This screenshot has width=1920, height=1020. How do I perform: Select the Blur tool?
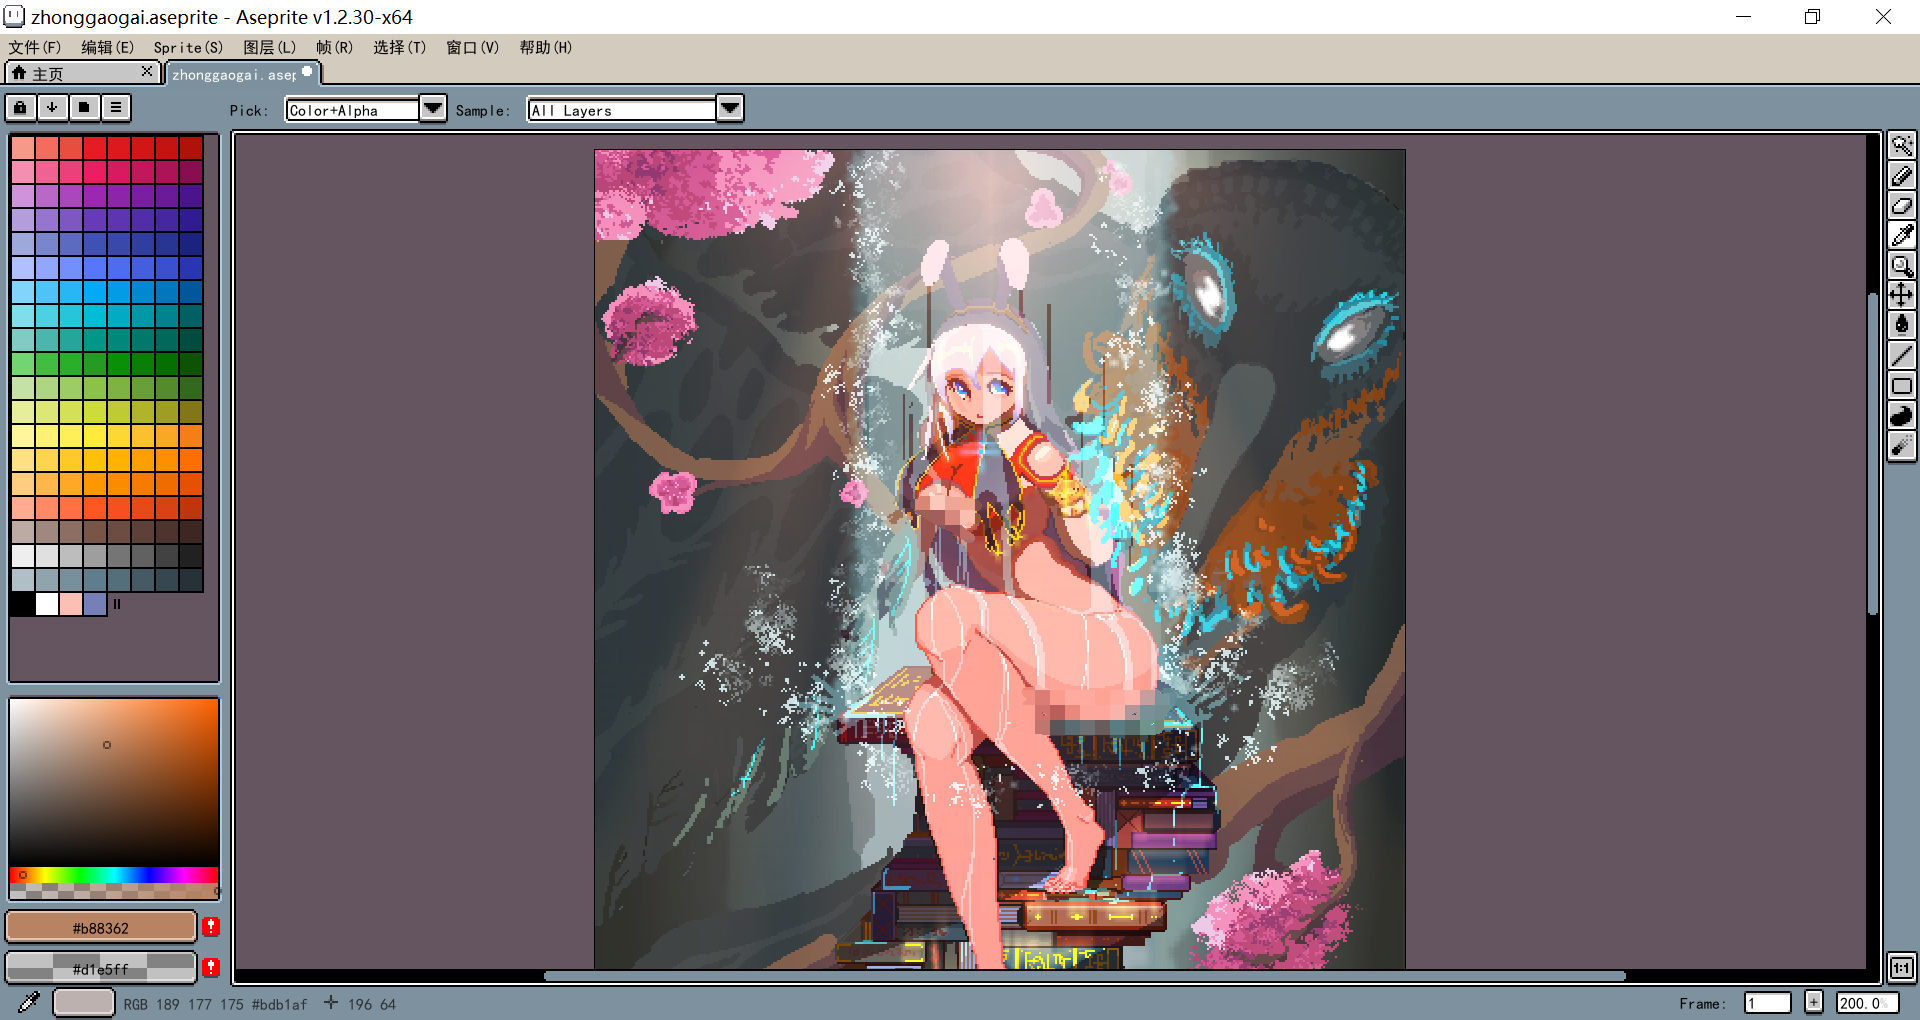(x=1901, y=446)
